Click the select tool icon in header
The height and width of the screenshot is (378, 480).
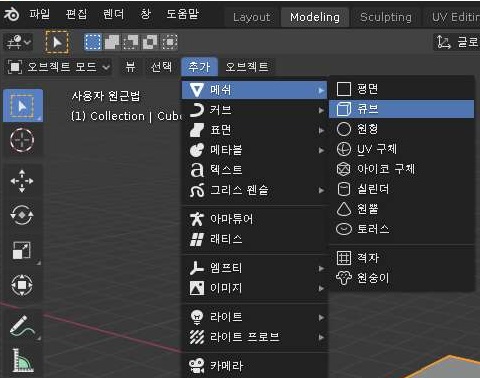point(57,42)
